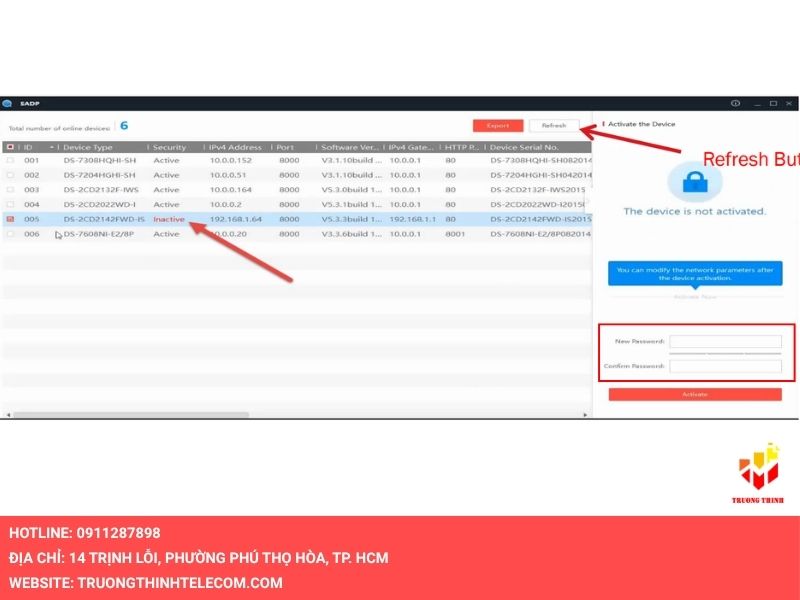Select the DS-2CD2022WD-I device type cell
Image resolution: width=800 pixels, height=600 pixels.
click(x=100, y=205)
